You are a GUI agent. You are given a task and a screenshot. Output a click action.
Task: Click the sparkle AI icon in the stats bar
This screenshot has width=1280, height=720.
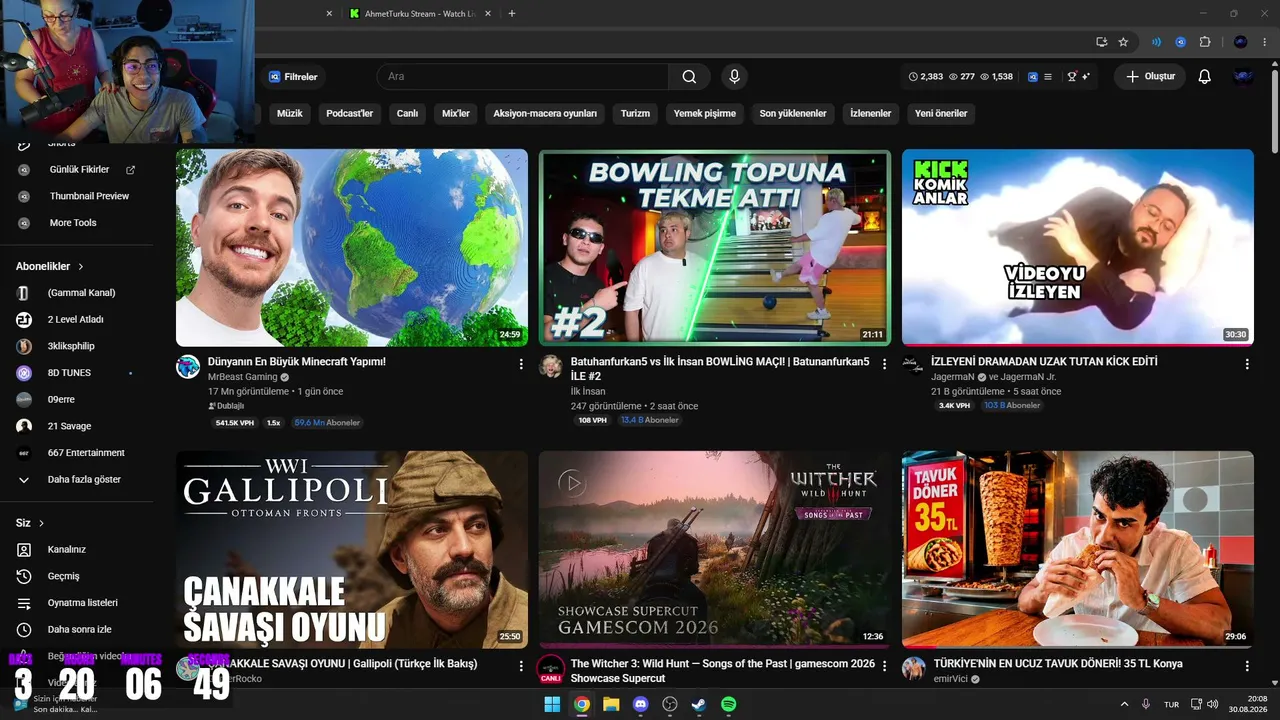point(1086,77)
